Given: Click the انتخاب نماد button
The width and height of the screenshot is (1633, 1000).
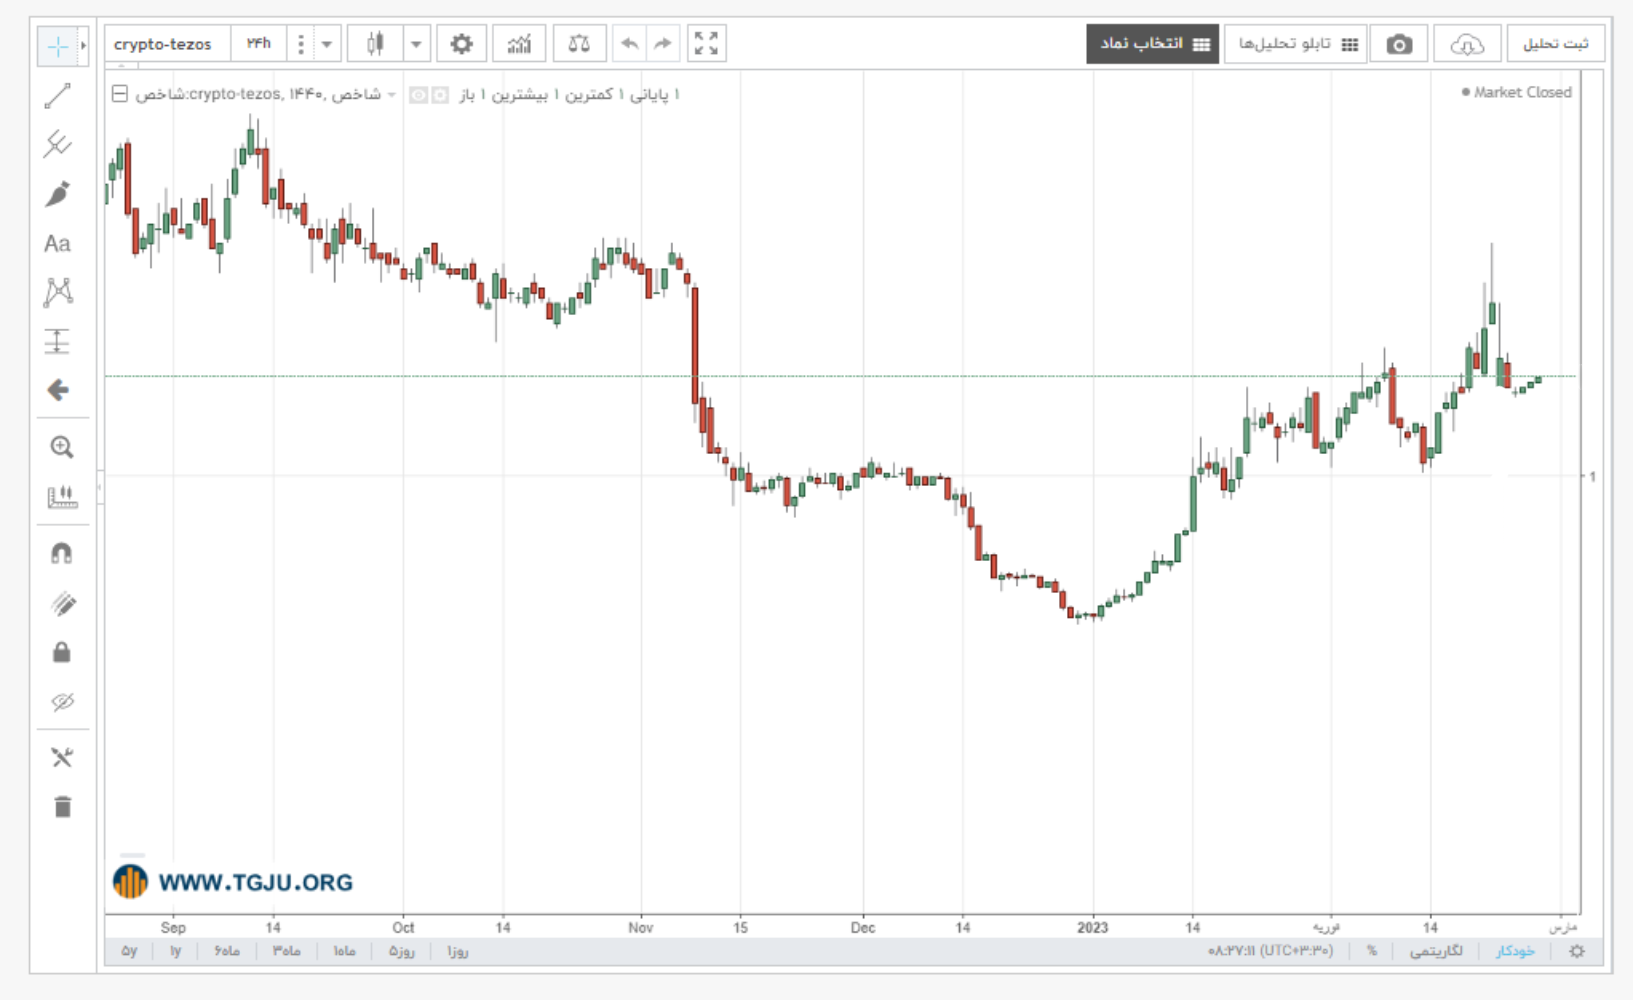Looking at the screenshot, I should (x=1153, y=44).
